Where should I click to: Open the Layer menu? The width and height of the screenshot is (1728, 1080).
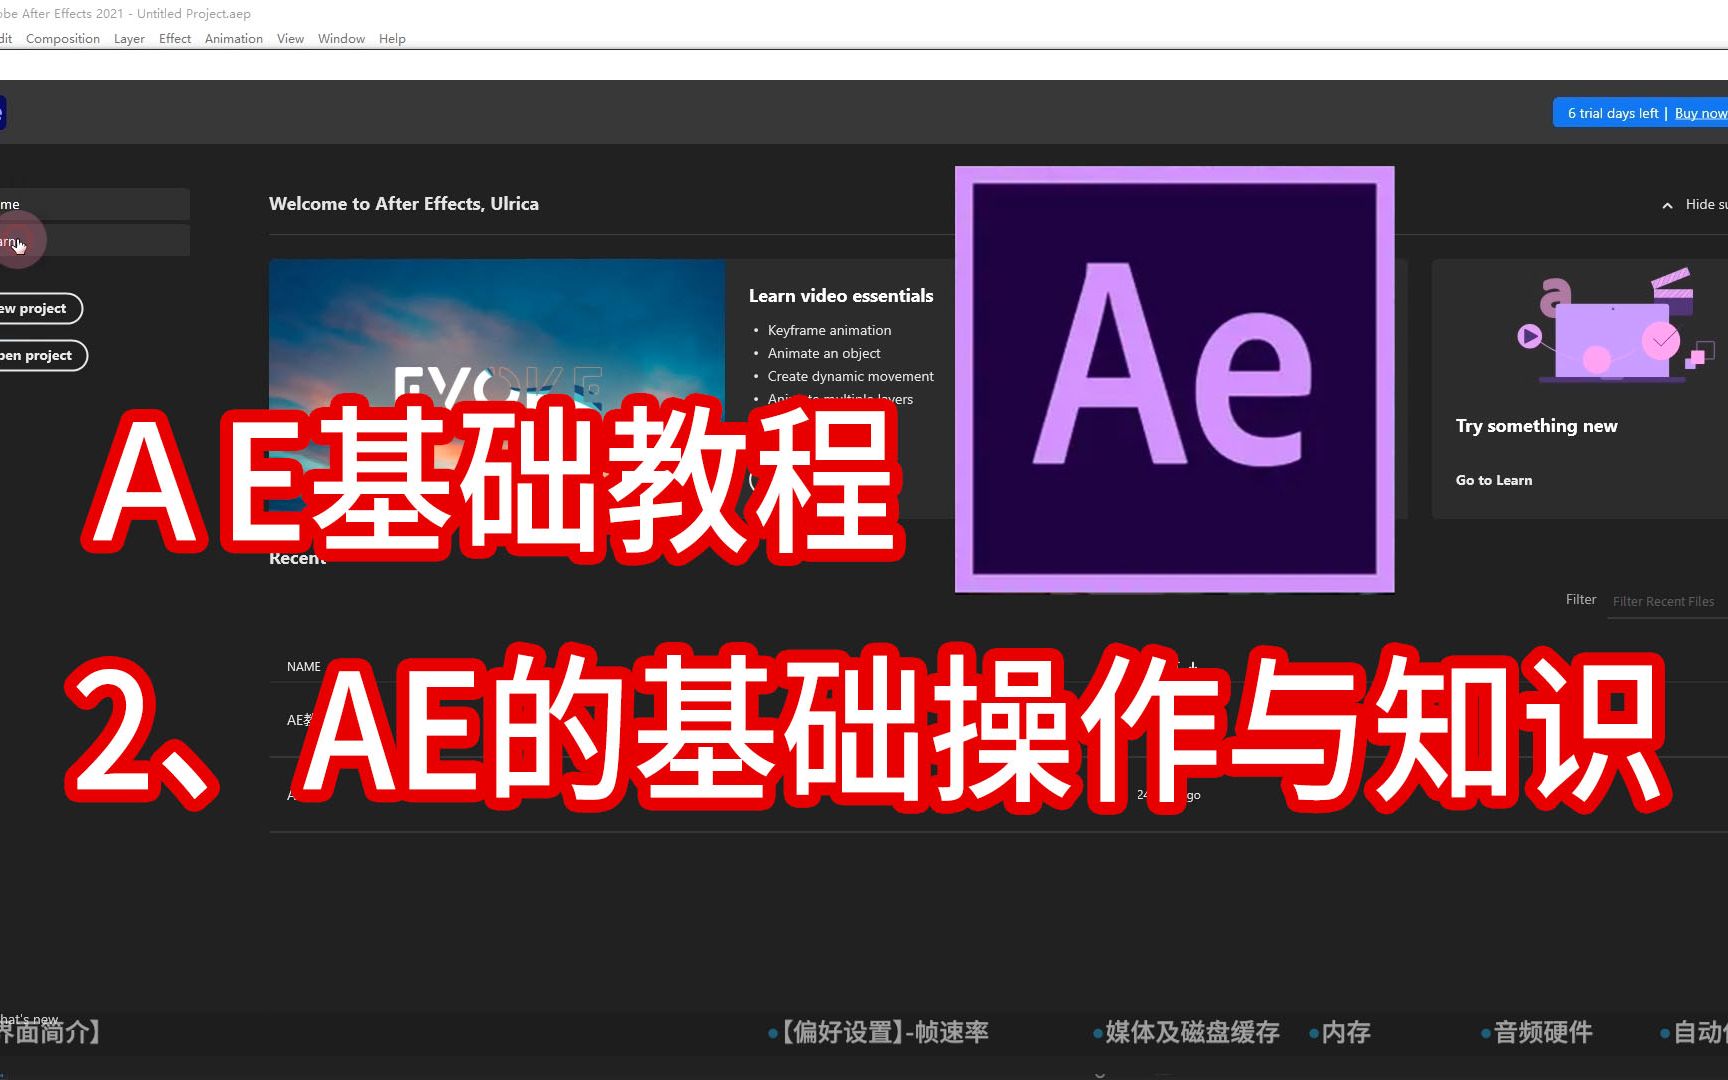point(128,38)
